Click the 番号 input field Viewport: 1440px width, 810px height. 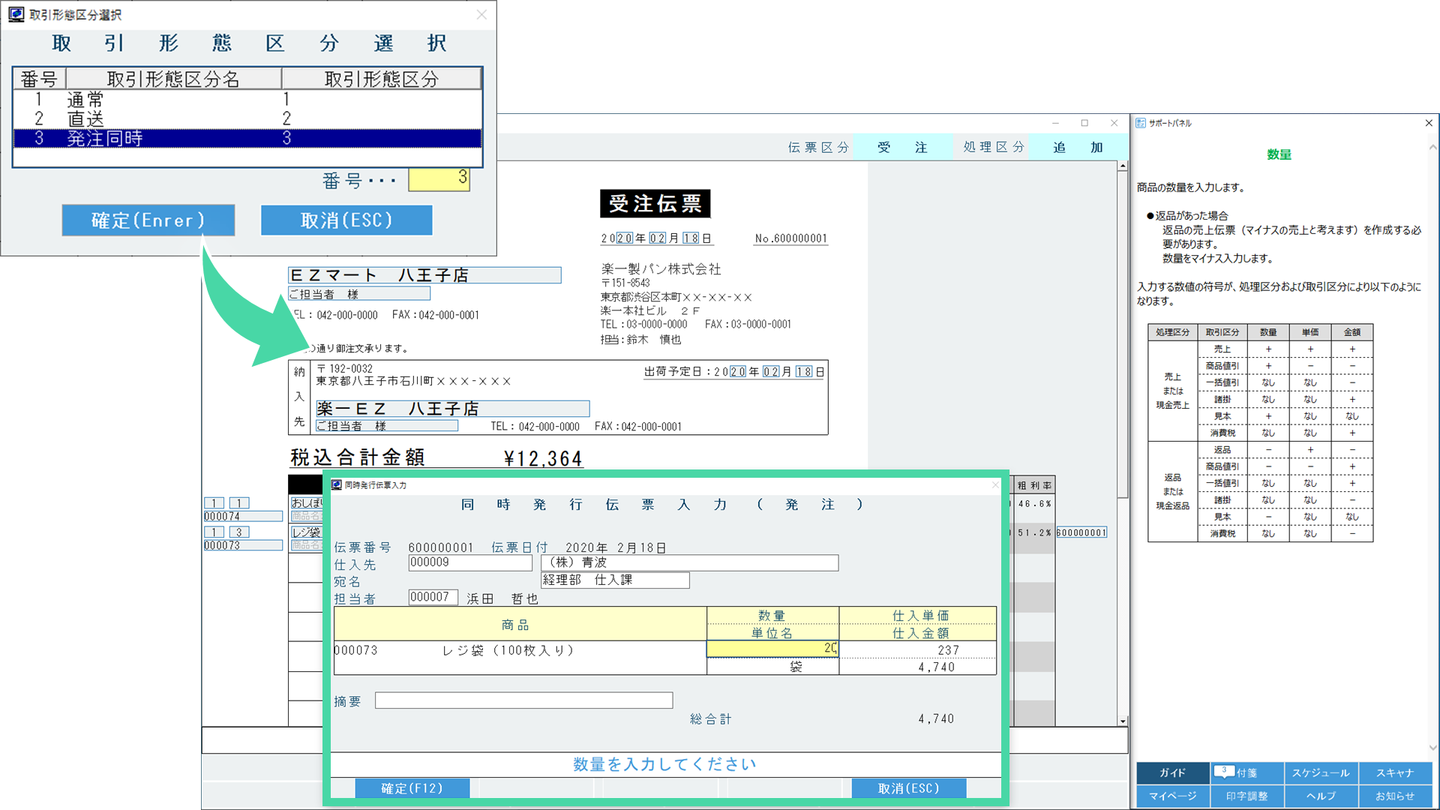[x=439, y=179]
